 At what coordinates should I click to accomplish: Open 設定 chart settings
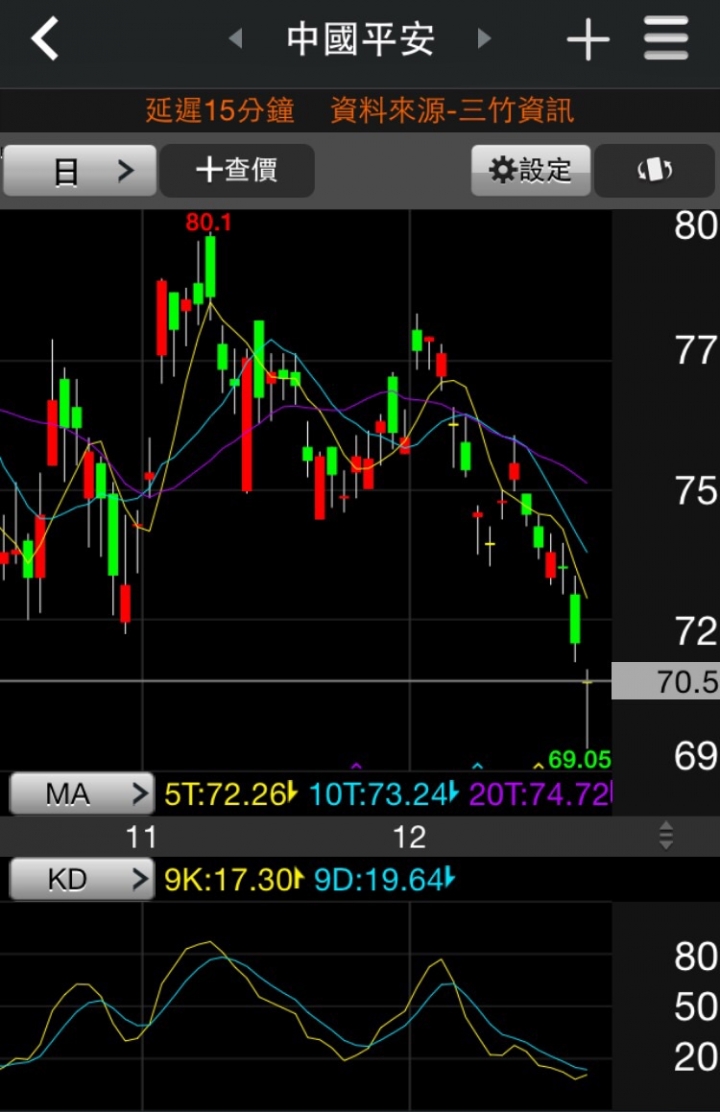click(531, 170)
